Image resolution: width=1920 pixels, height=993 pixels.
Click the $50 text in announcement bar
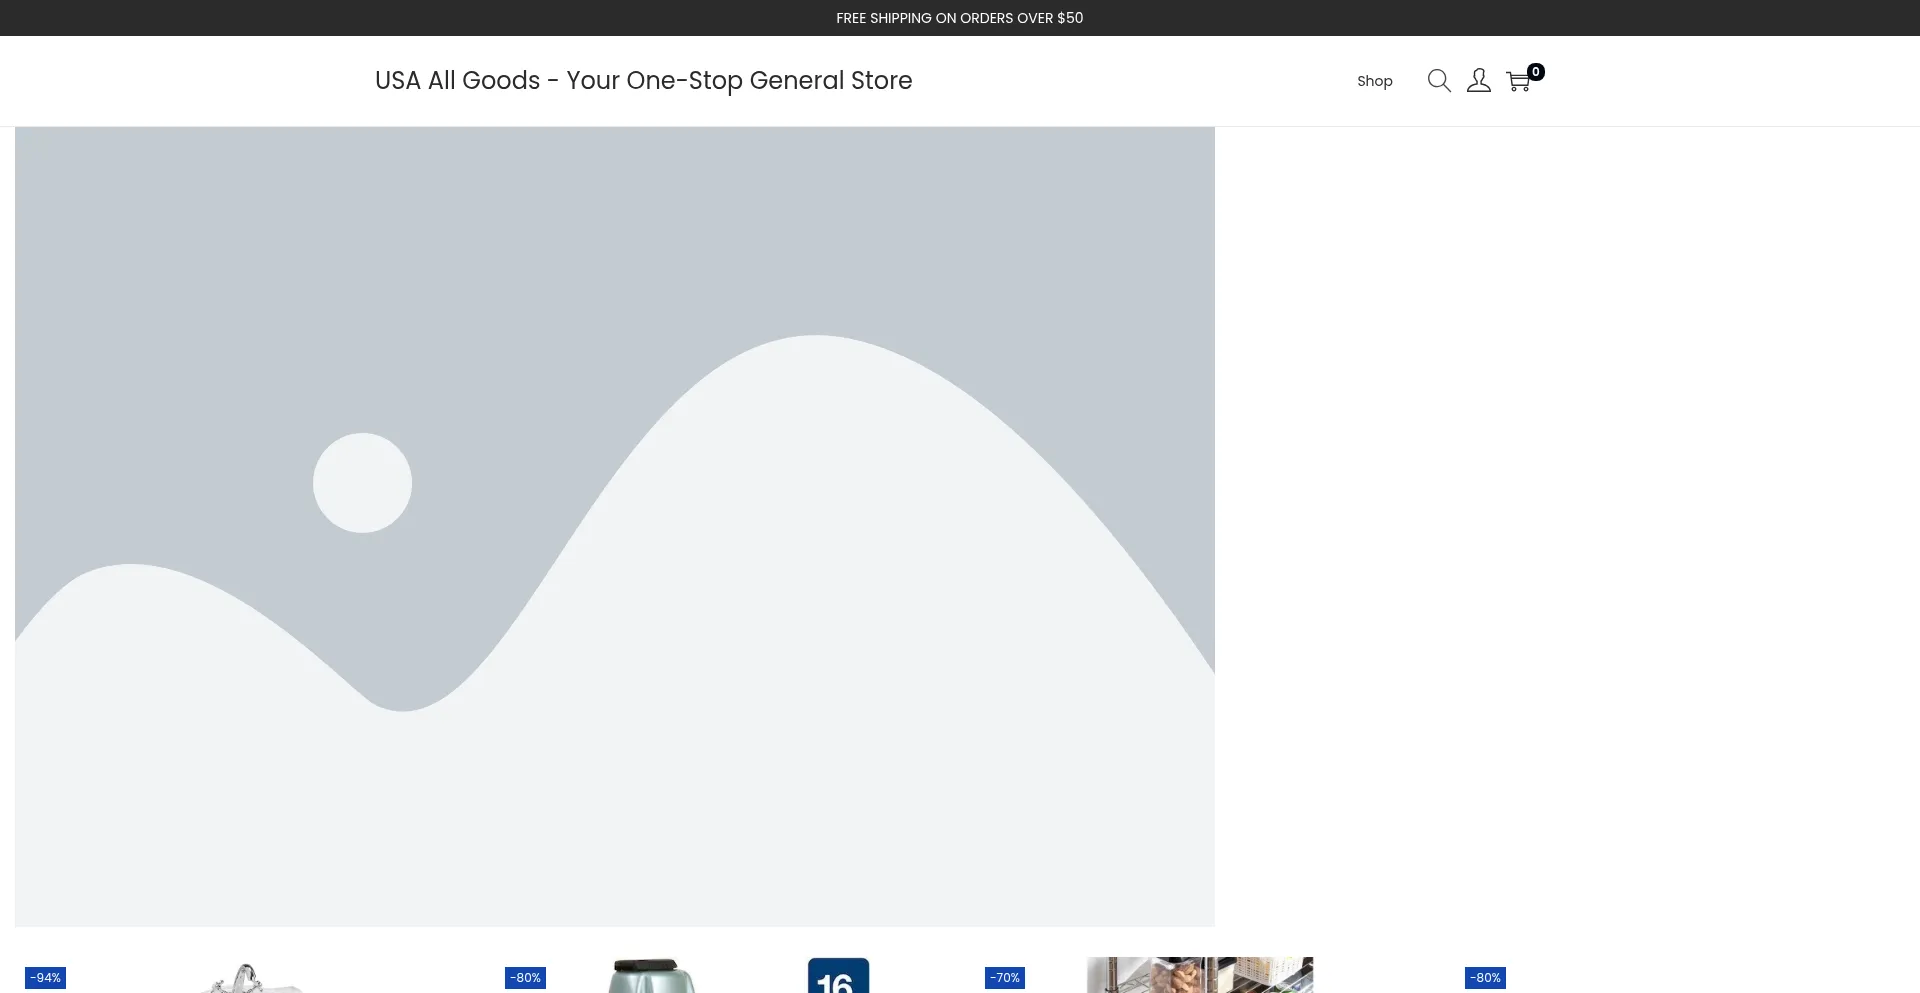1070,18
